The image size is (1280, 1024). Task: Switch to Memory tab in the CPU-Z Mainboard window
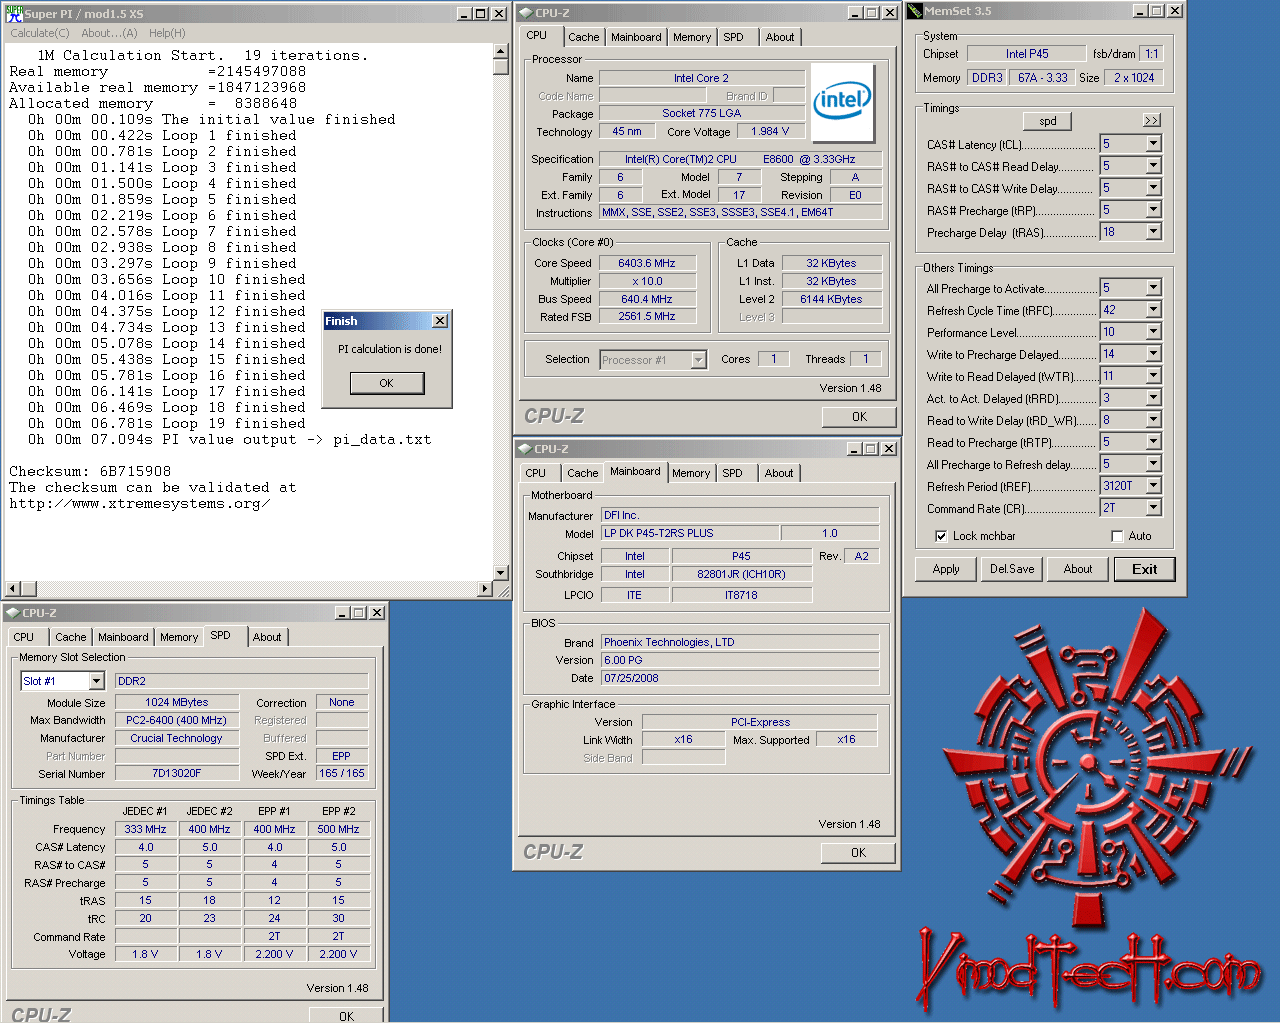tap(691, 473)
